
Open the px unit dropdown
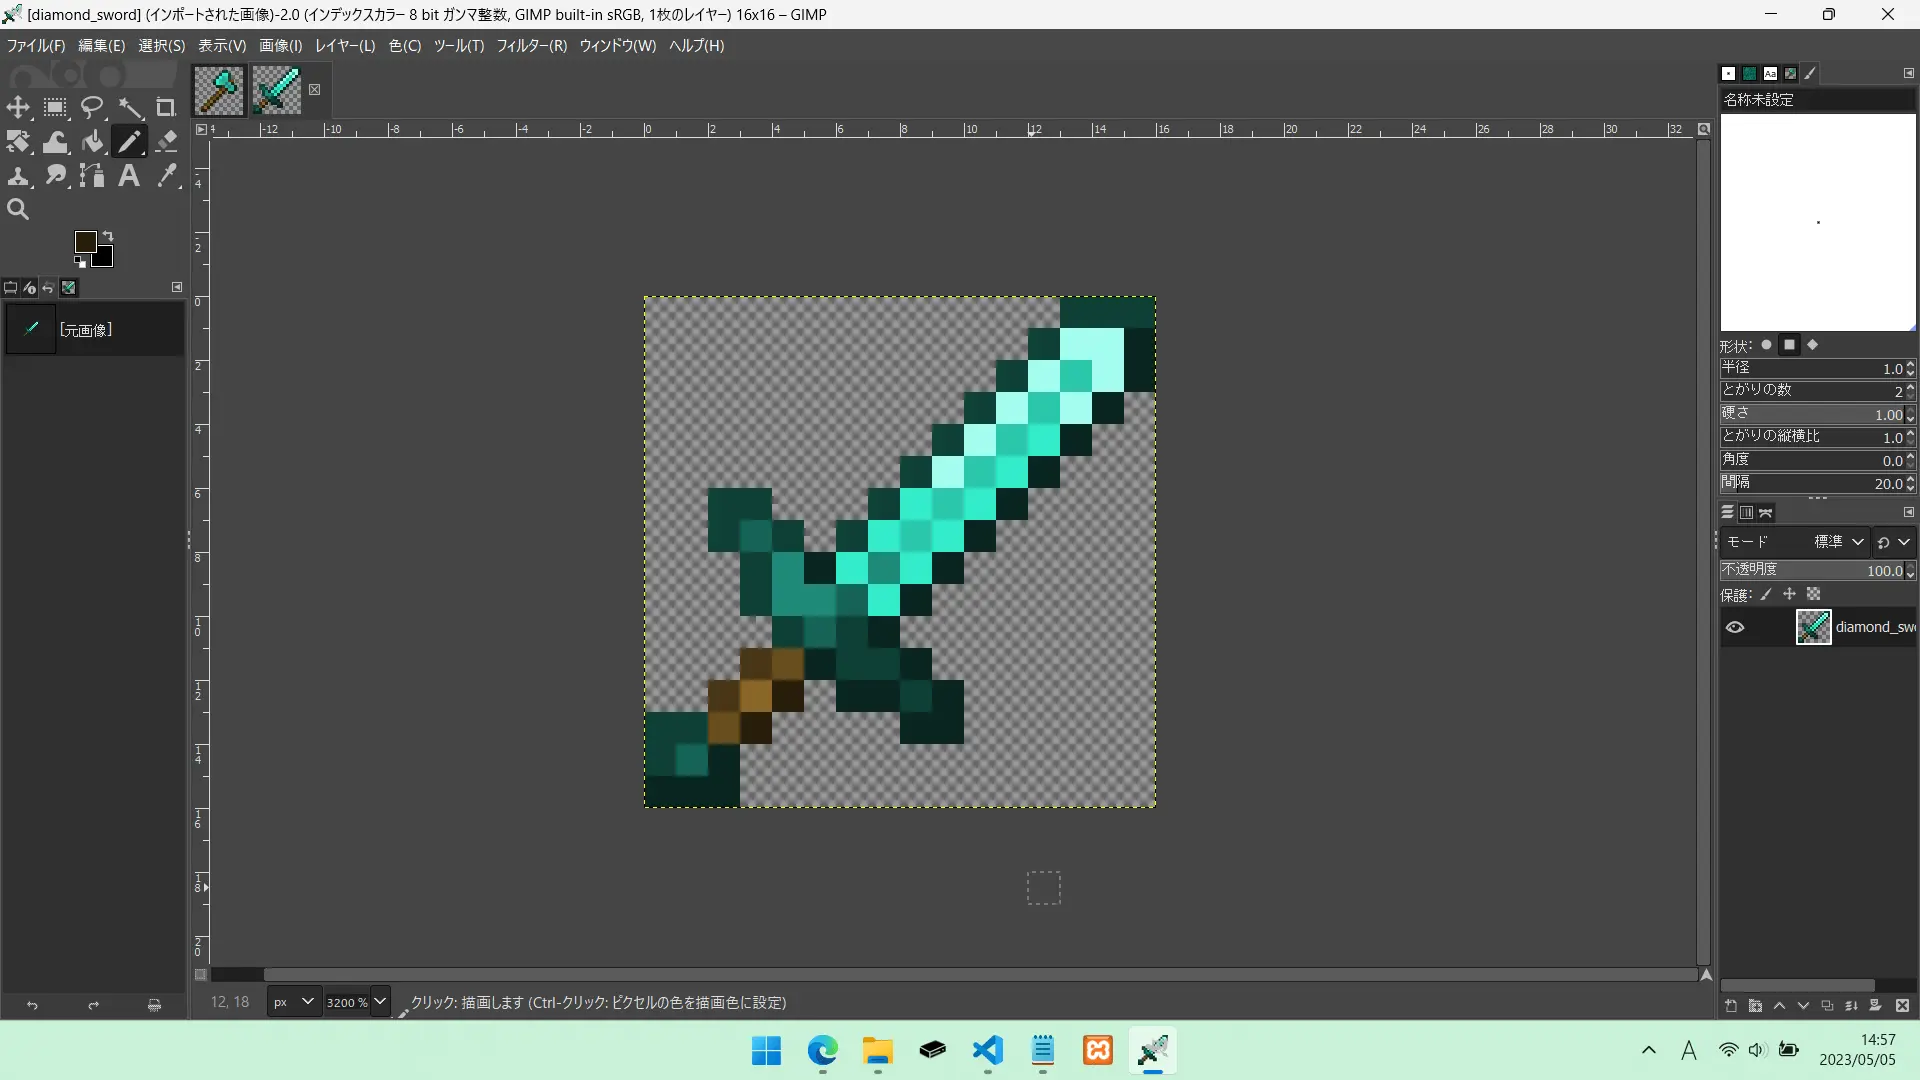coord(294,1002)
